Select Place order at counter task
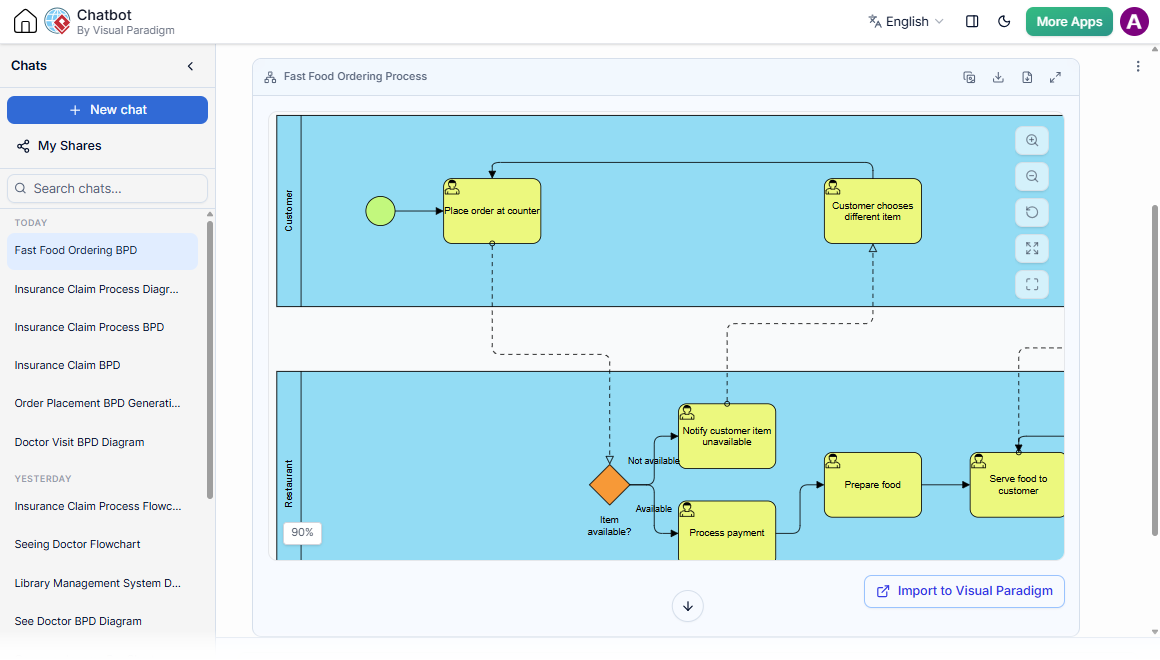This screenshot has width=1160, height=660. pos(492,211)
